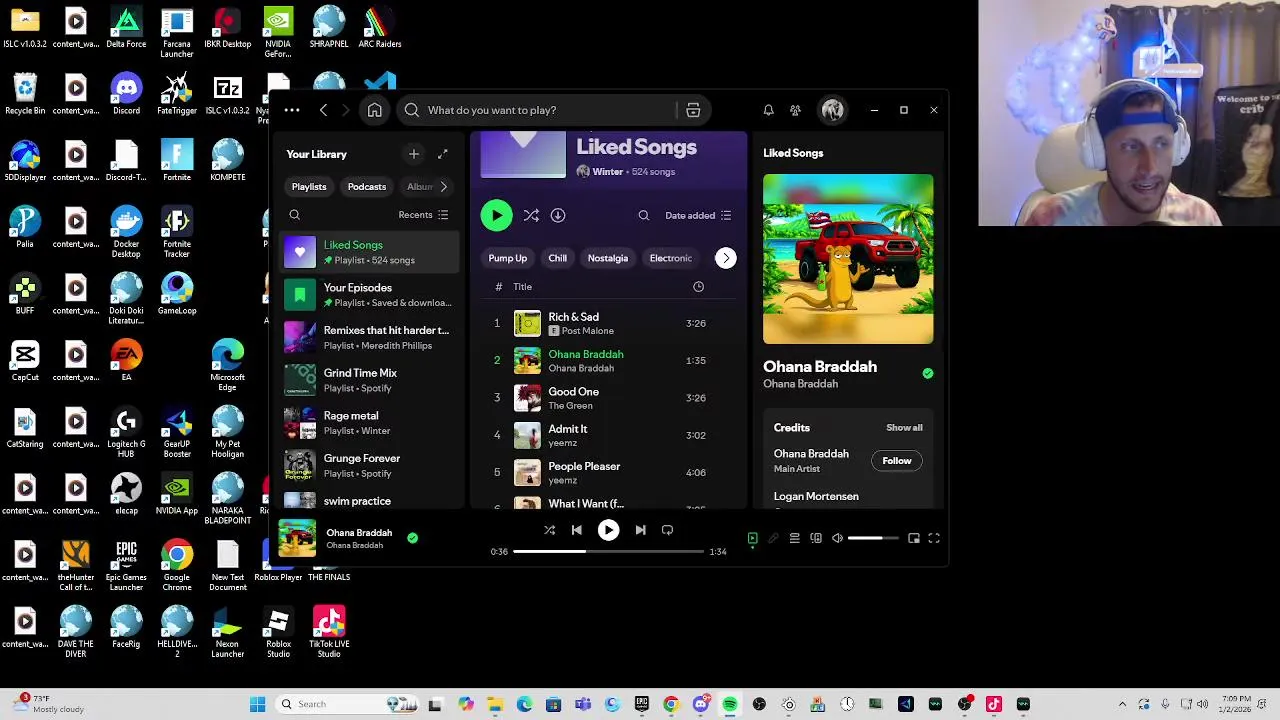Viewport: 1280px width, 720px height.
Task: Toggle the Now Playing view button
Action: coord(752,538)
